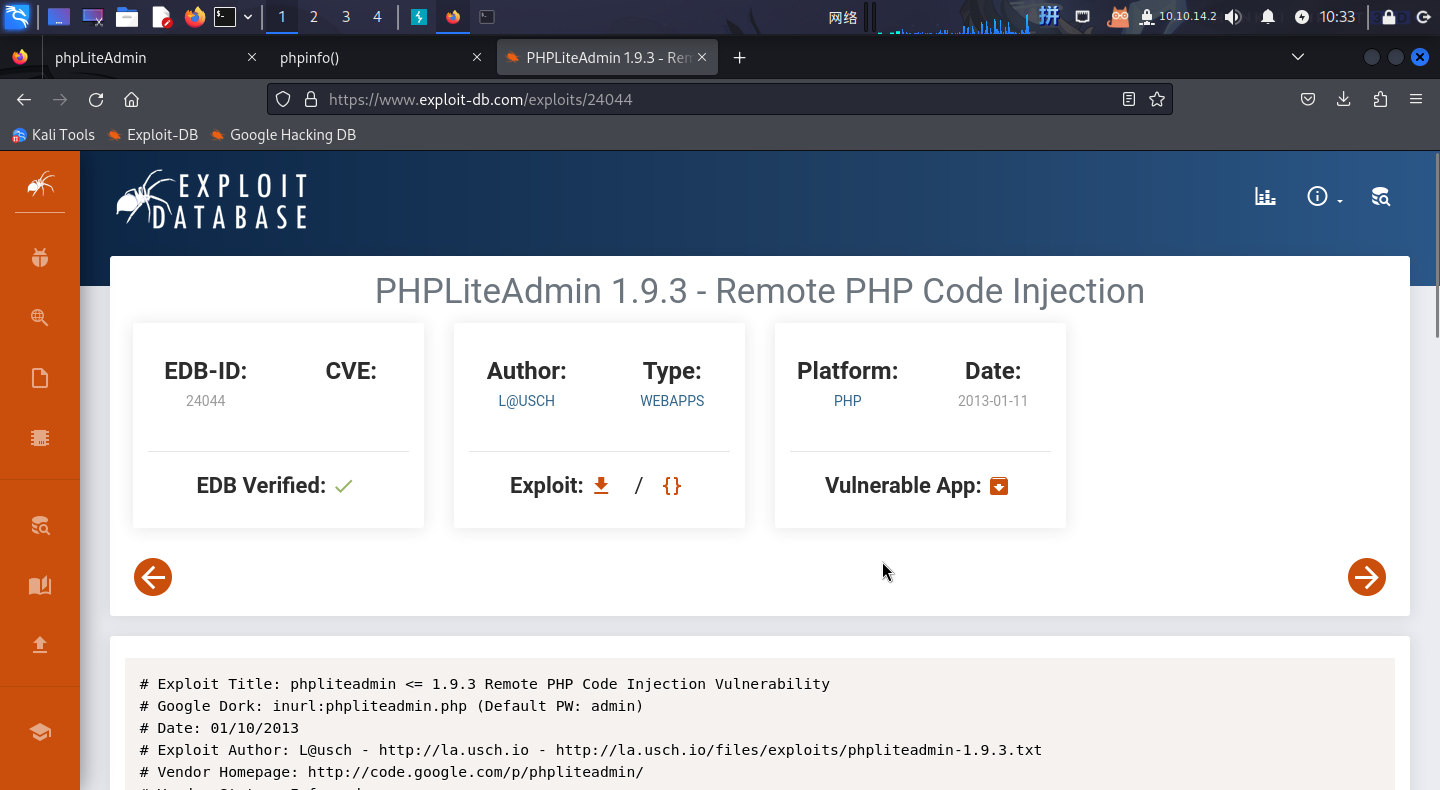Open the volume control in the system tray

[x=1233, y=17]
